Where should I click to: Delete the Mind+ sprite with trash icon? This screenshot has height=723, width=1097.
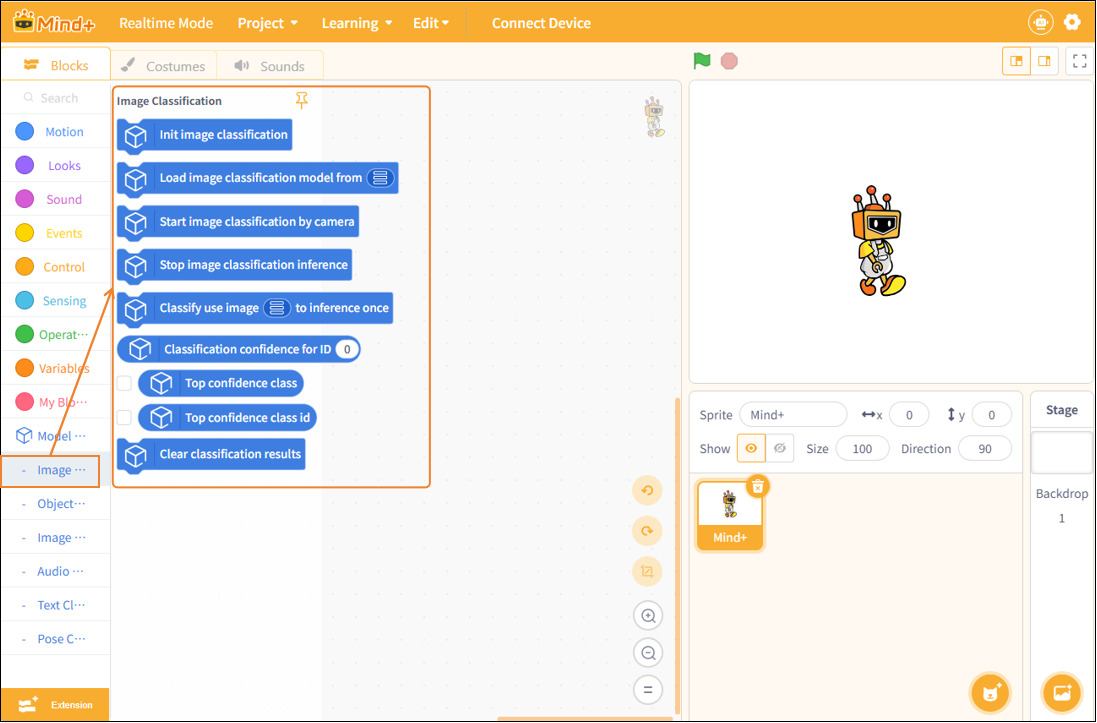click(758, 486)
